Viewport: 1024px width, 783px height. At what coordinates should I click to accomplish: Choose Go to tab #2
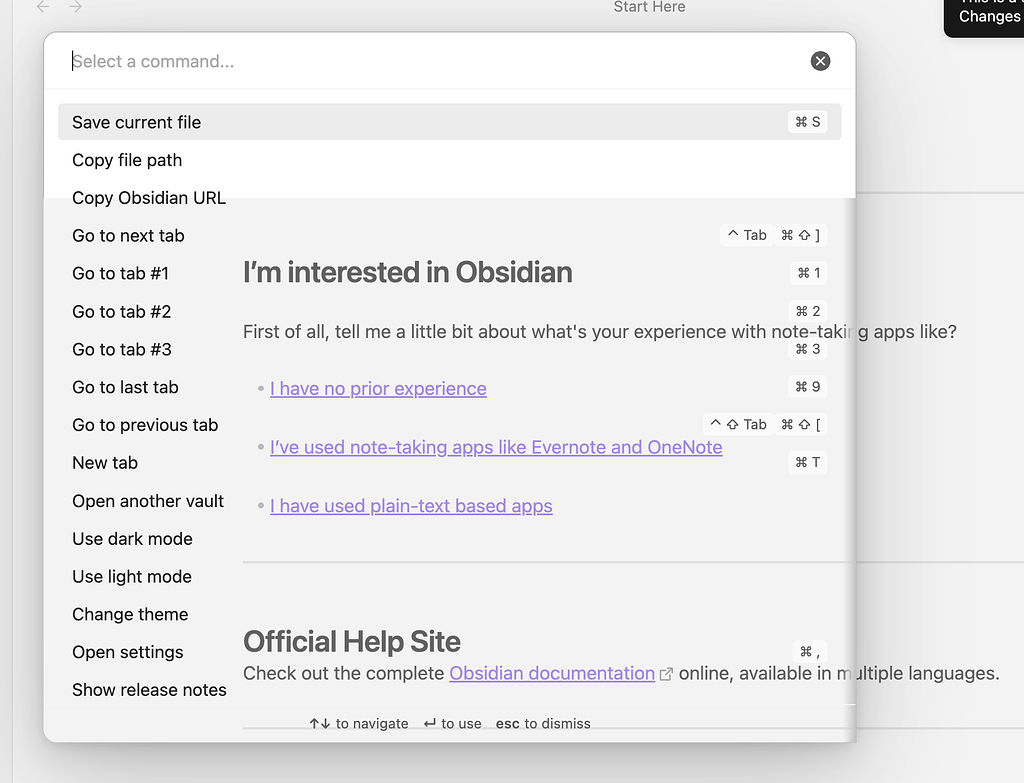121,312
